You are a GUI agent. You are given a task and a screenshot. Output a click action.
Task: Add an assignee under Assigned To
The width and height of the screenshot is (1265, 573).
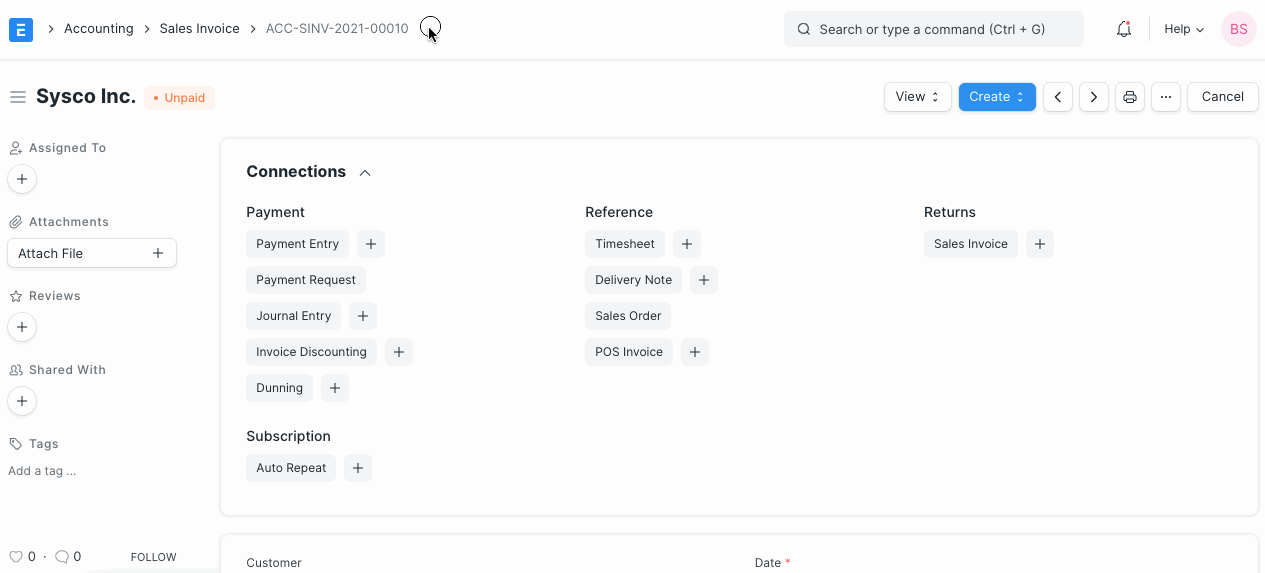pyautogui.click(x=22, y=179)
